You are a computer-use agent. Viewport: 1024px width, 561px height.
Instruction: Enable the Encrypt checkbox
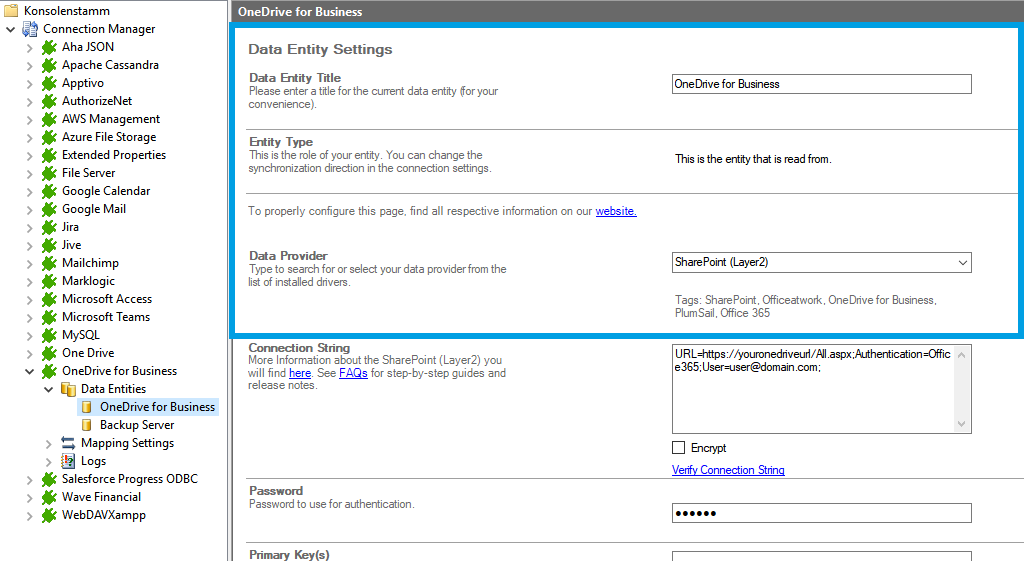coord(679,448)
